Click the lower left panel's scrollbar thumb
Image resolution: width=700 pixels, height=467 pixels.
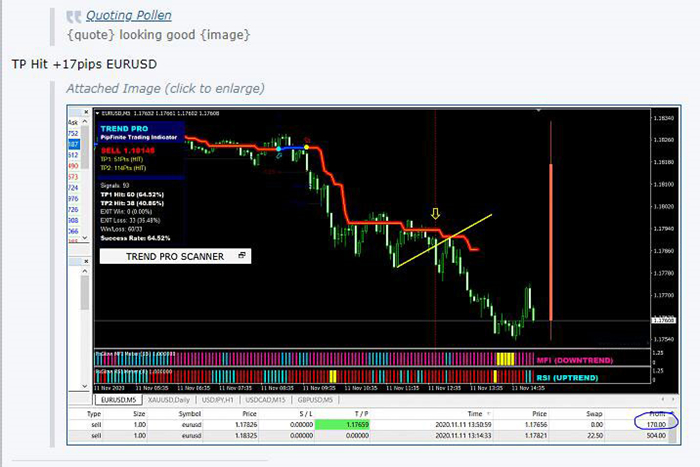pyautogui.click(x=85, y=292)
